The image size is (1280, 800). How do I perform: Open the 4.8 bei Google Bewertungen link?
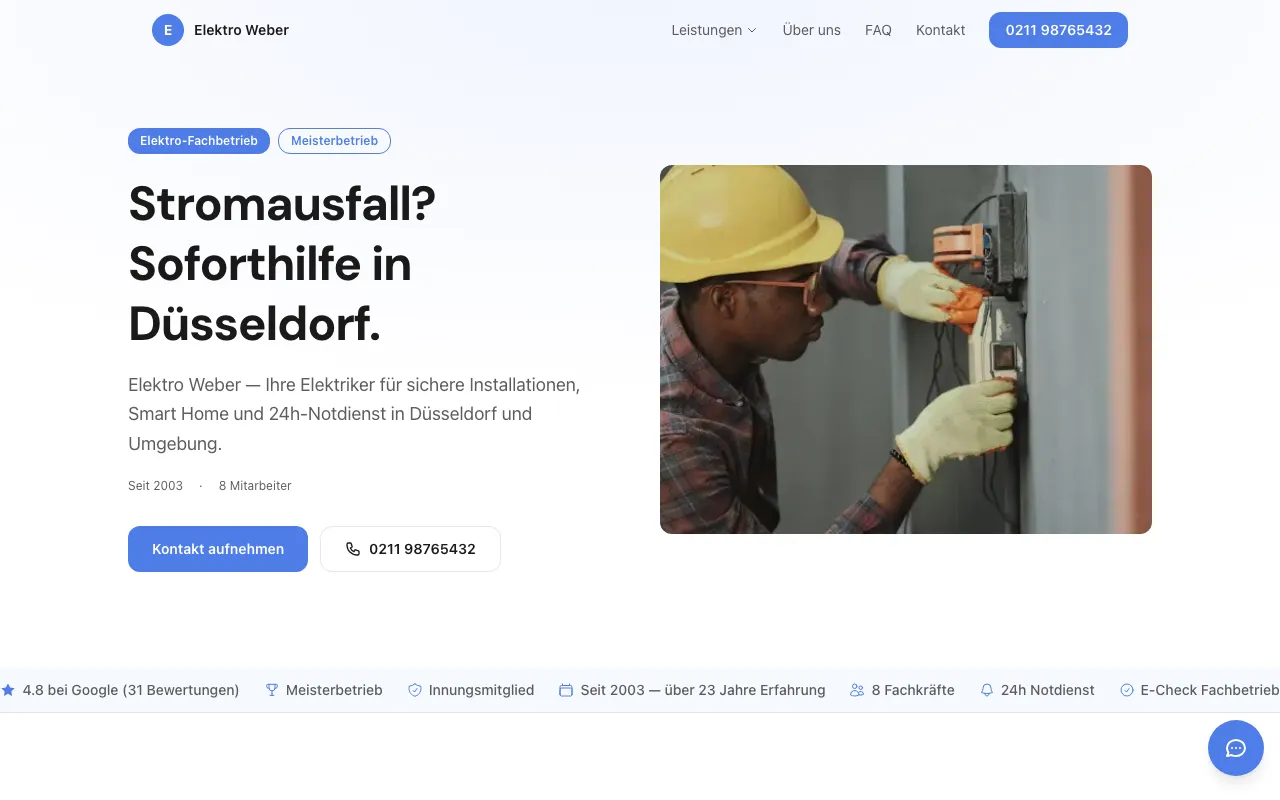coord(130,690)
